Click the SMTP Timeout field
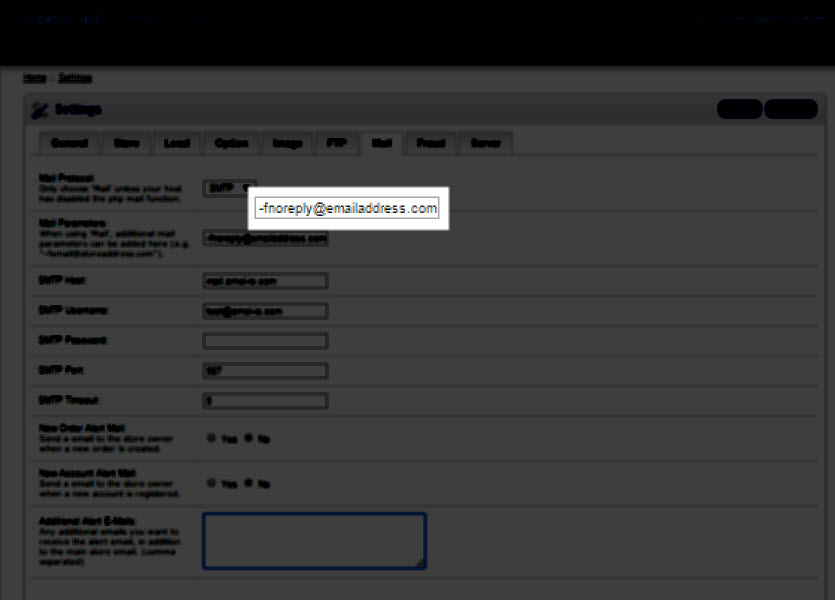Screen dimensions: 835x600 pyautogui.click(x=265, y=400)
